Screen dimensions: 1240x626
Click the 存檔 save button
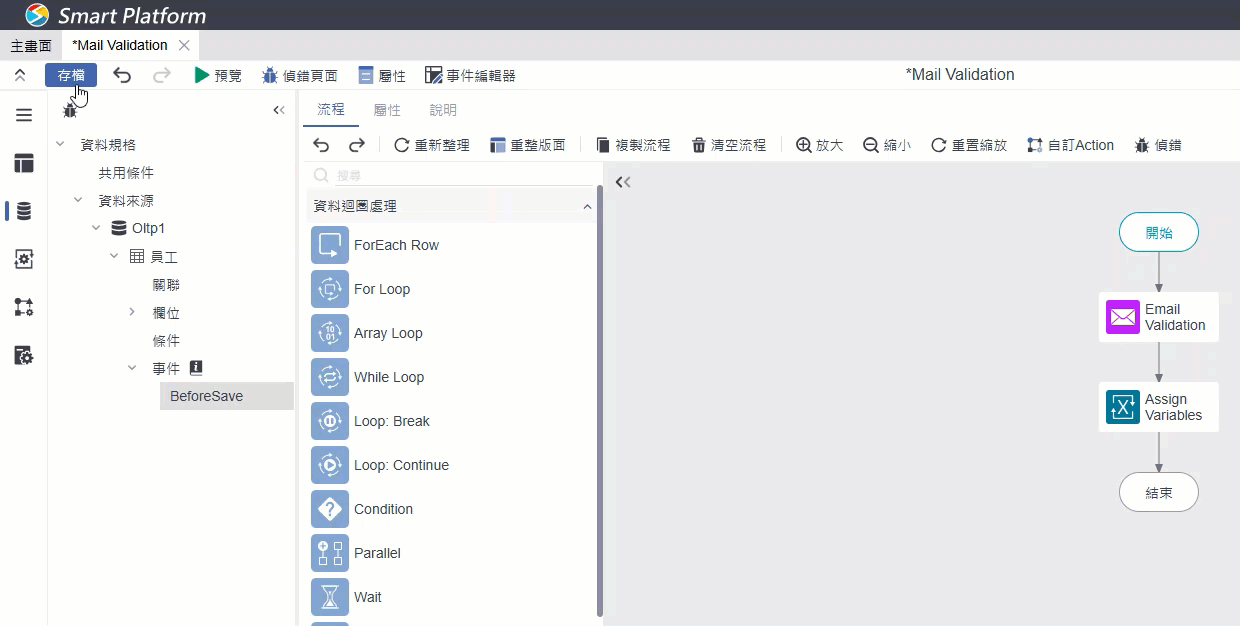coord(71,75)
